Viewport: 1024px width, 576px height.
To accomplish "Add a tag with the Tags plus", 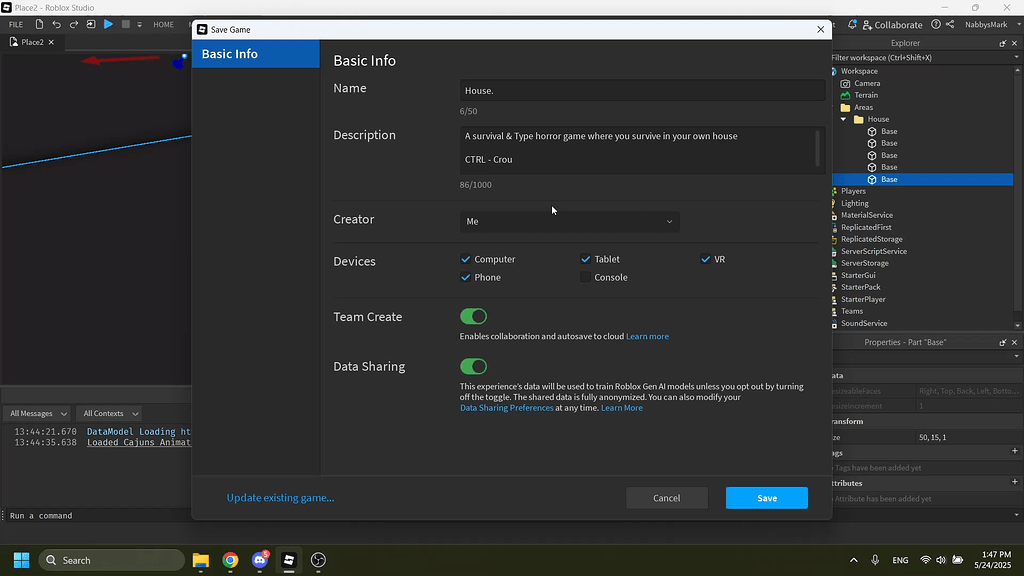I will (x=1014, y=451).
